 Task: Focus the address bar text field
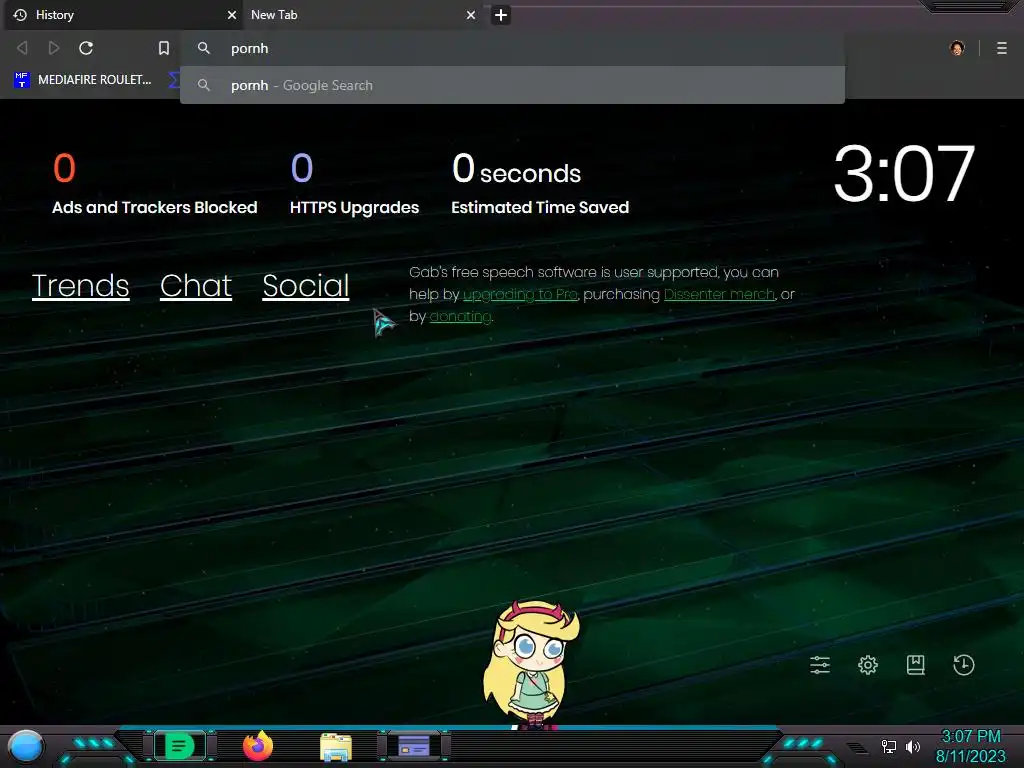tap(512, 48)
